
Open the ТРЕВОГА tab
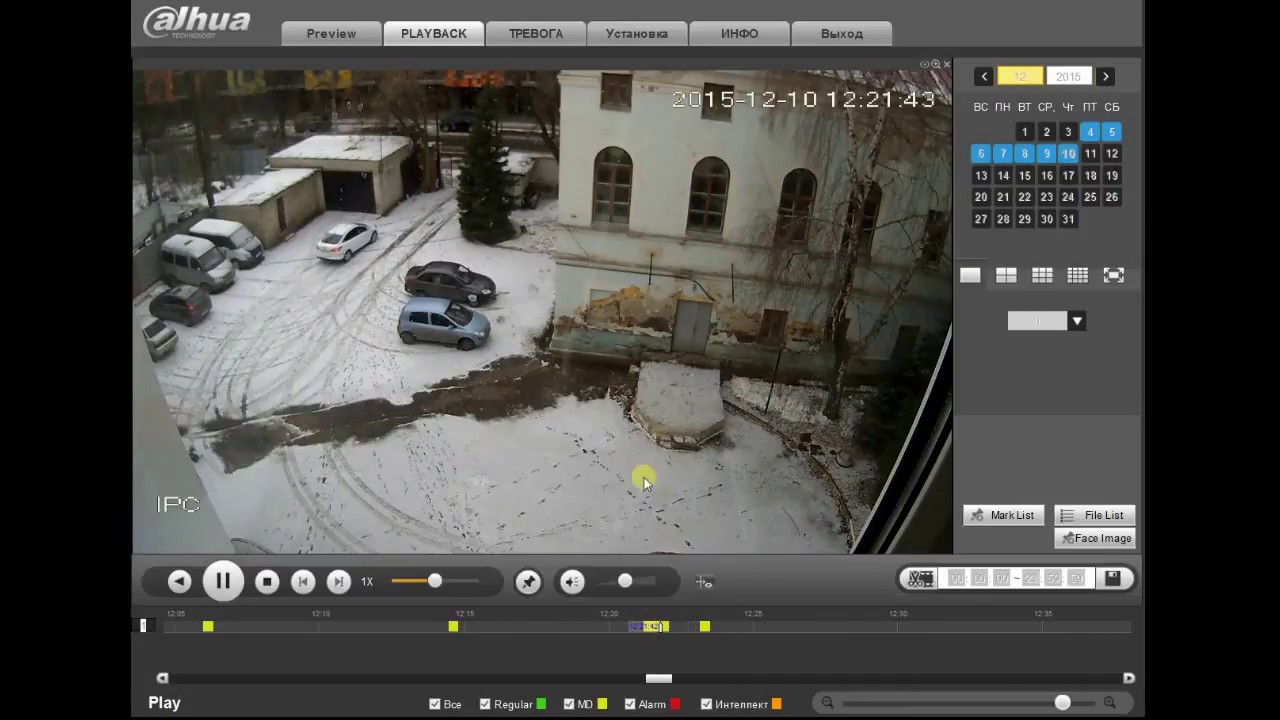[x=536, y=33]
